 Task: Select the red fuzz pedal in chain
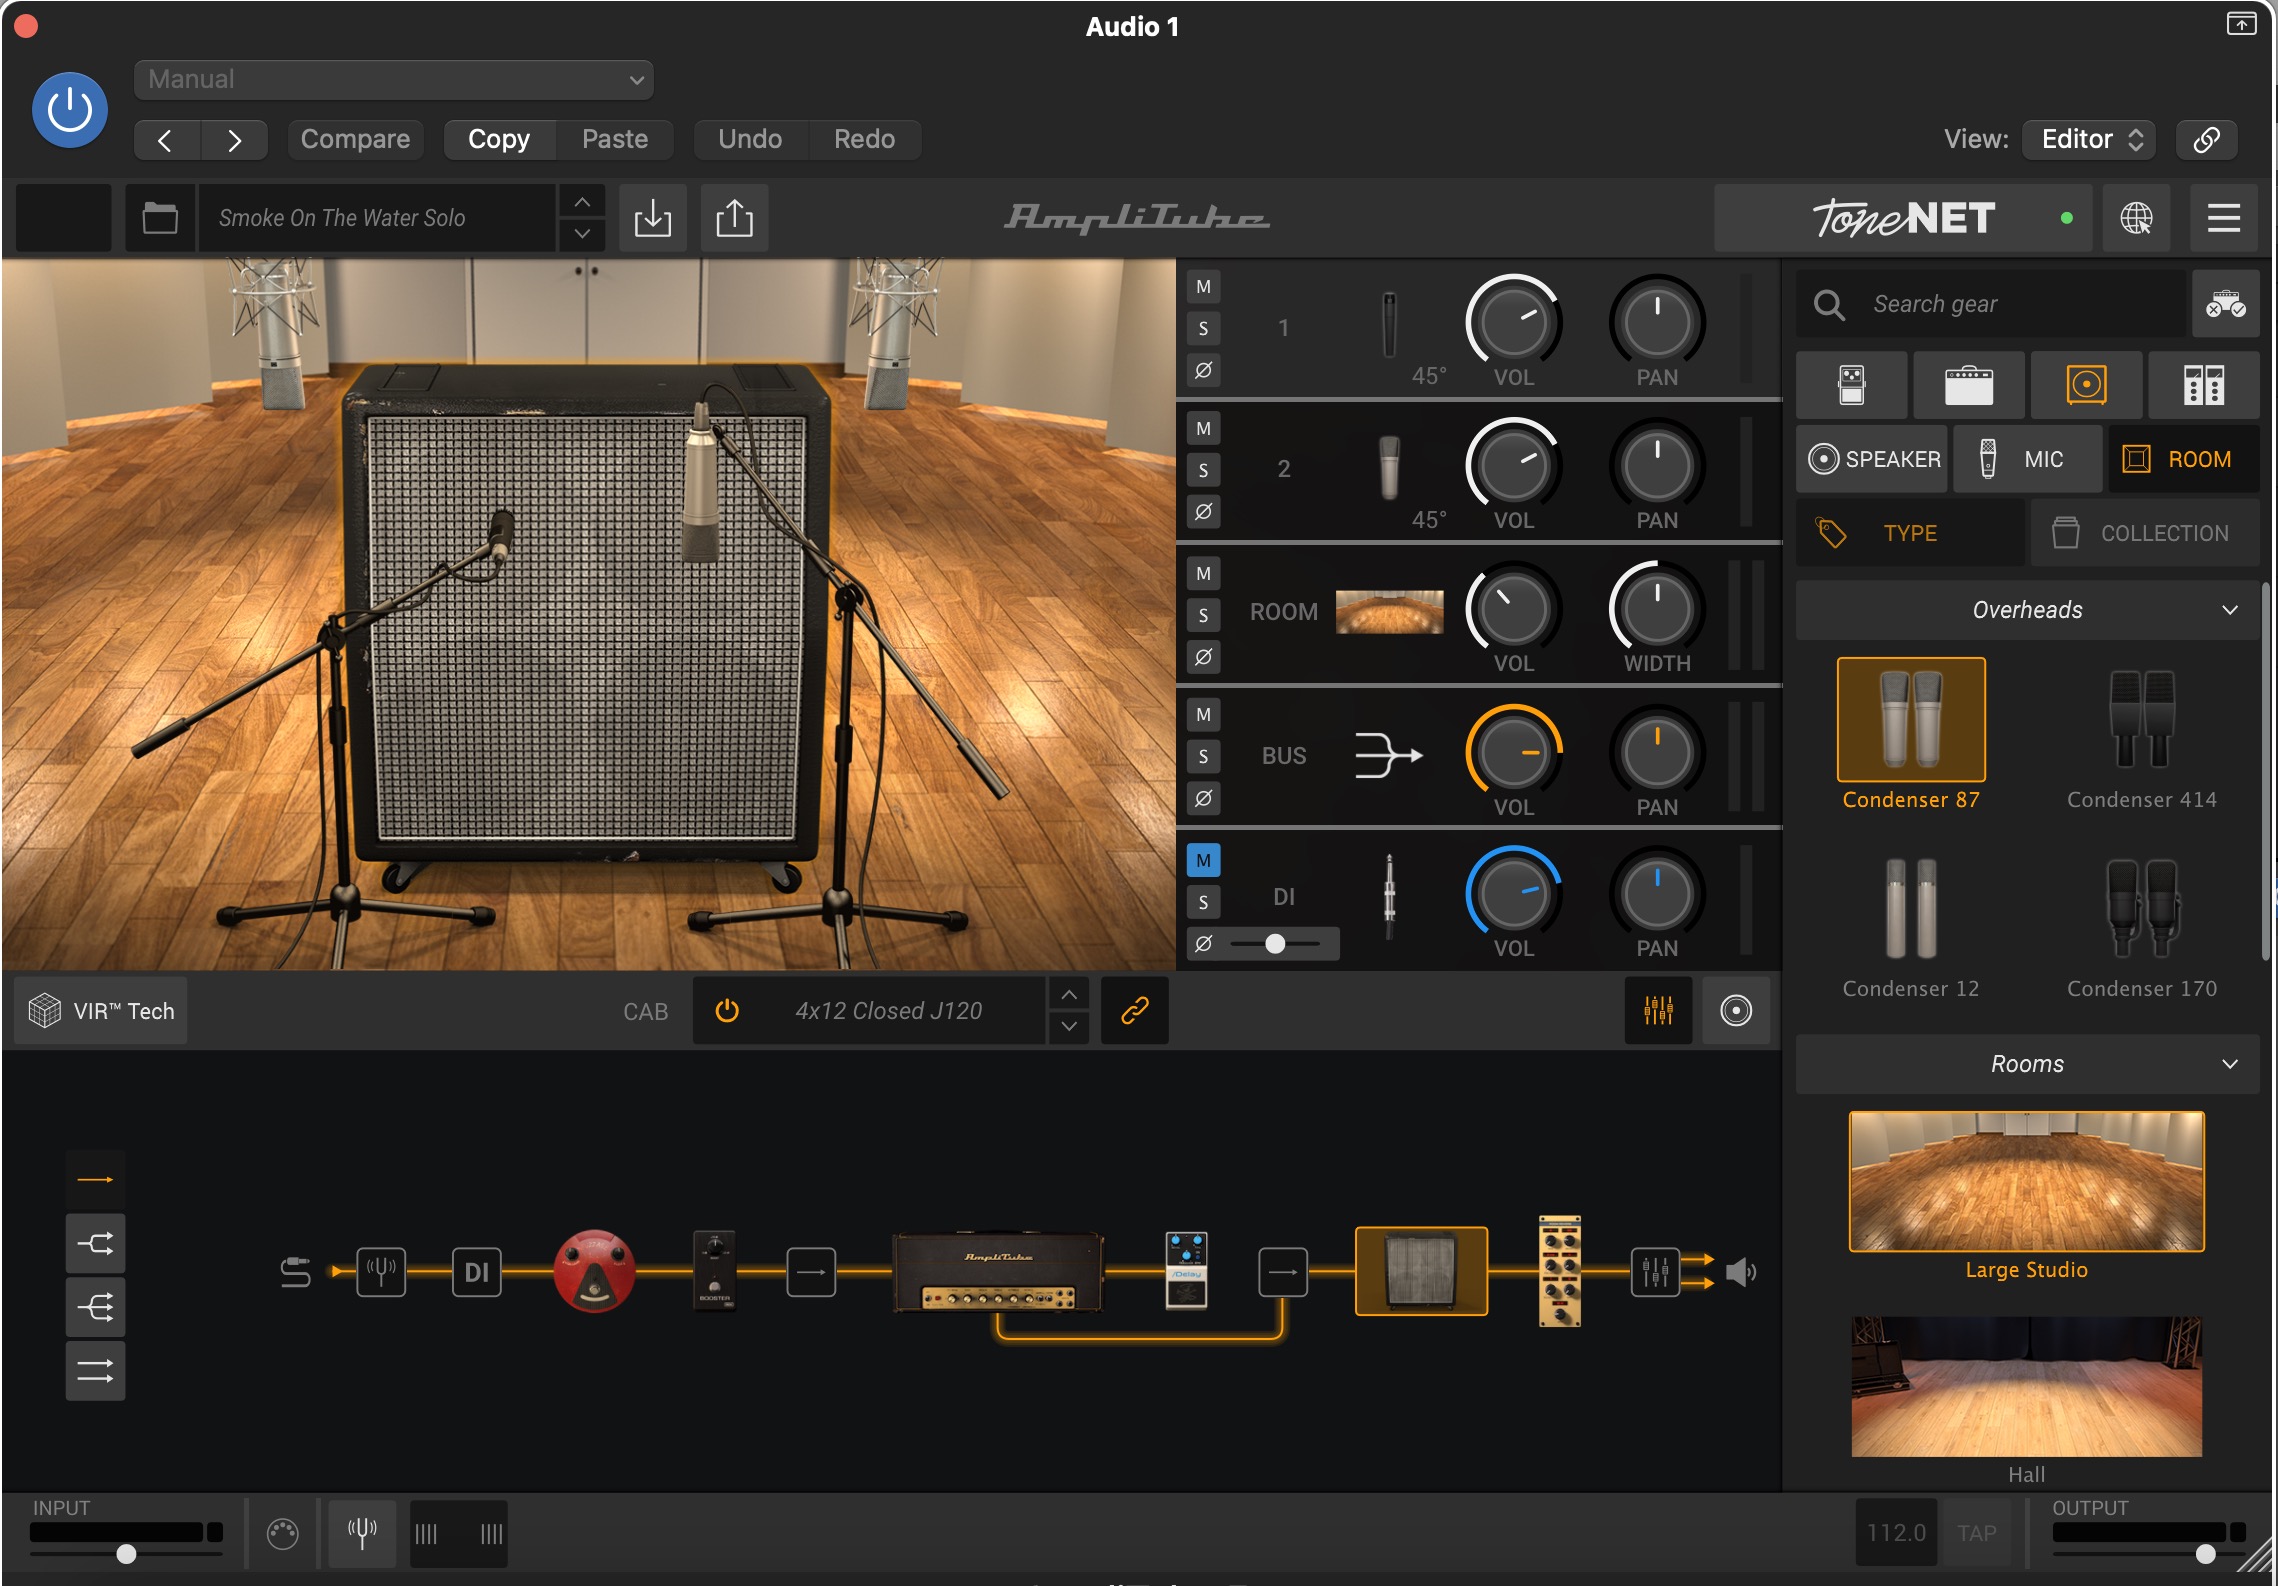pos(594,1270)
